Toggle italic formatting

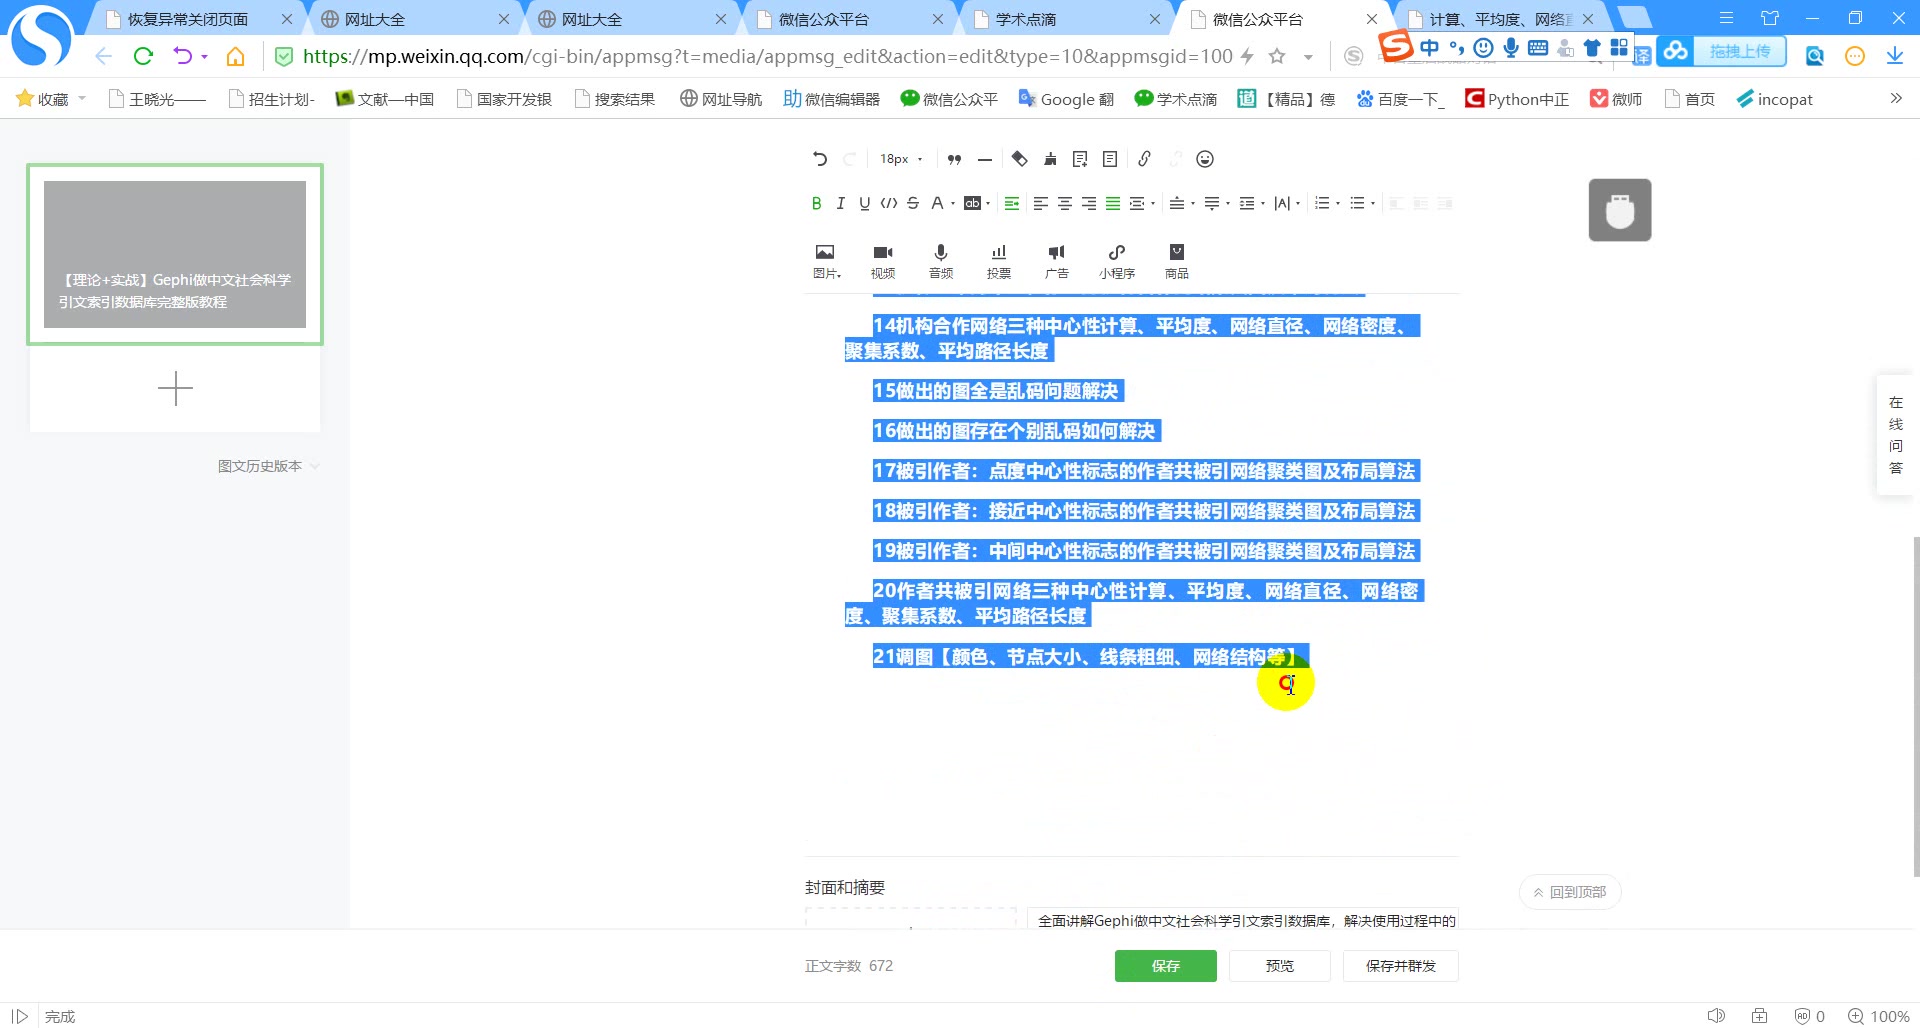840,203
